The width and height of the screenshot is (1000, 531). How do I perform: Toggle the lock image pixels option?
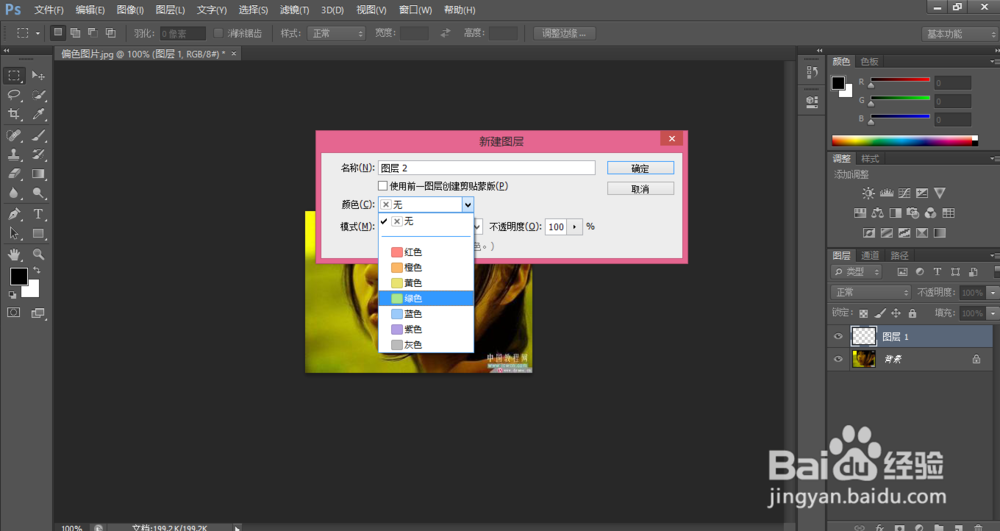click(880, 313)
